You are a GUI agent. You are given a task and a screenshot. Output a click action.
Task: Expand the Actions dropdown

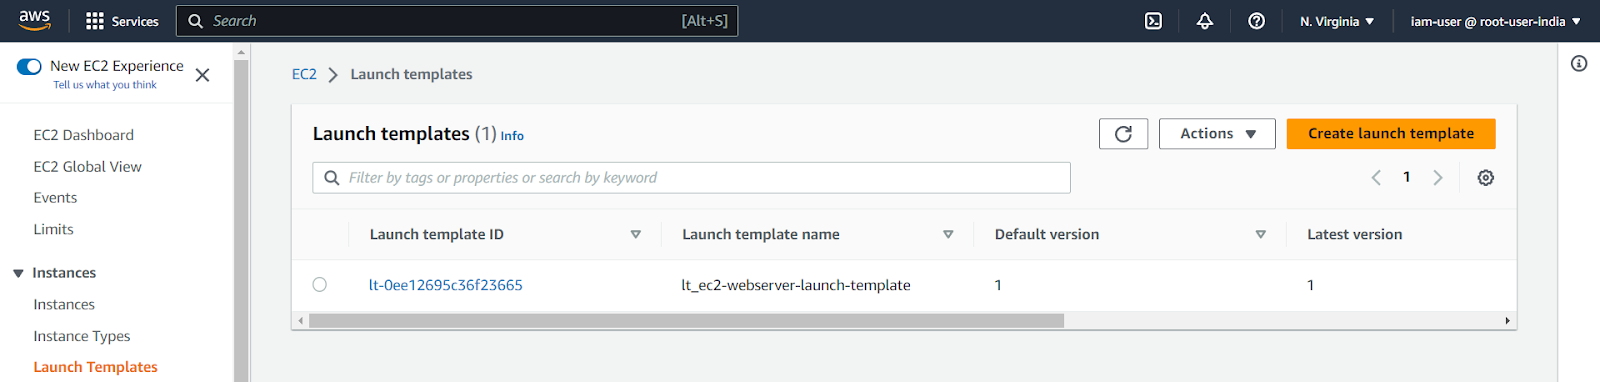pos(1217,134)
